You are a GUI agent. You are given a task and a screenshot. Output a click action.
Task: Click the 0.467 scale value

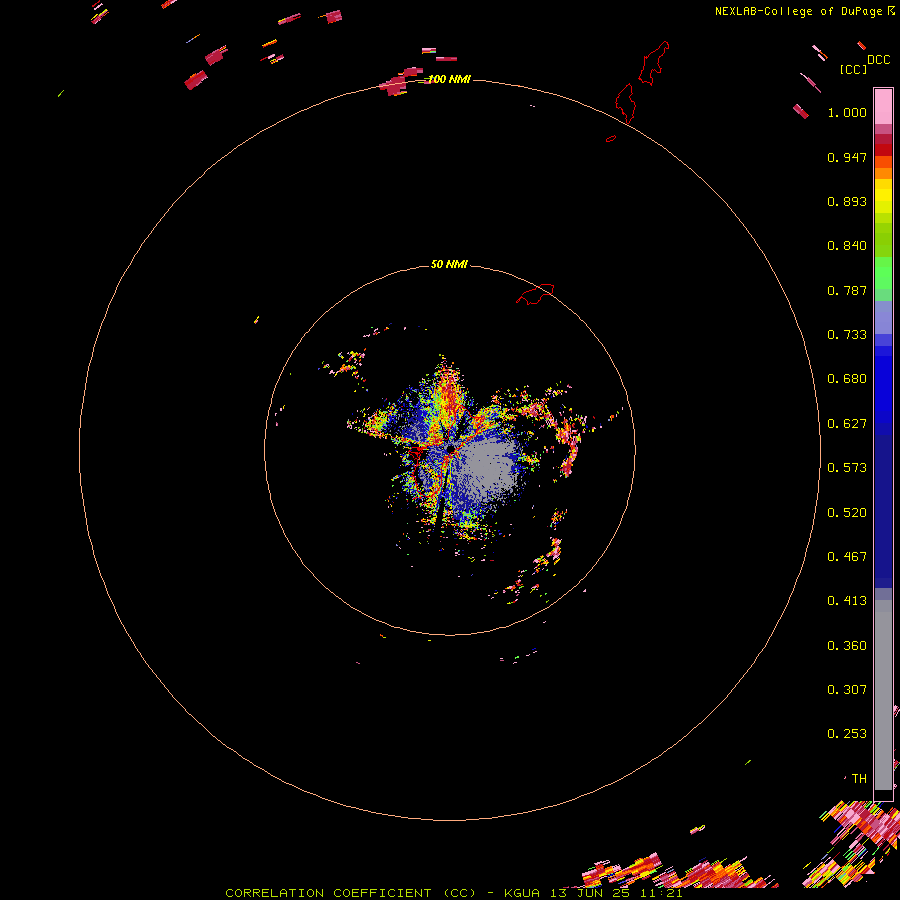[x=847, y=557]
